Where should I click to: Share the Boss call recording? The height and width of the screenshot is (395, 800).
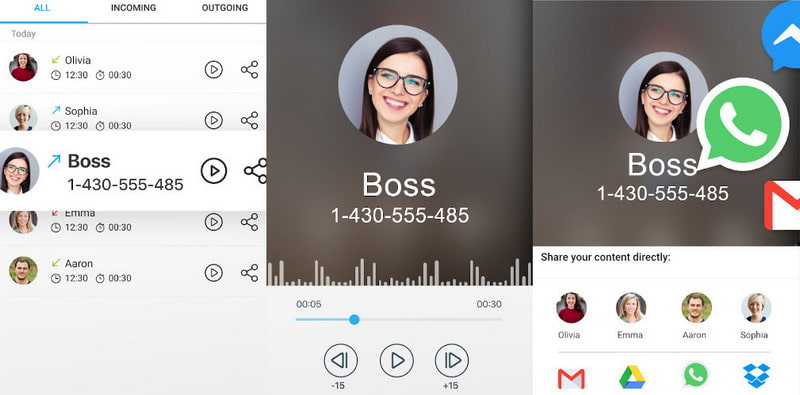255,170
